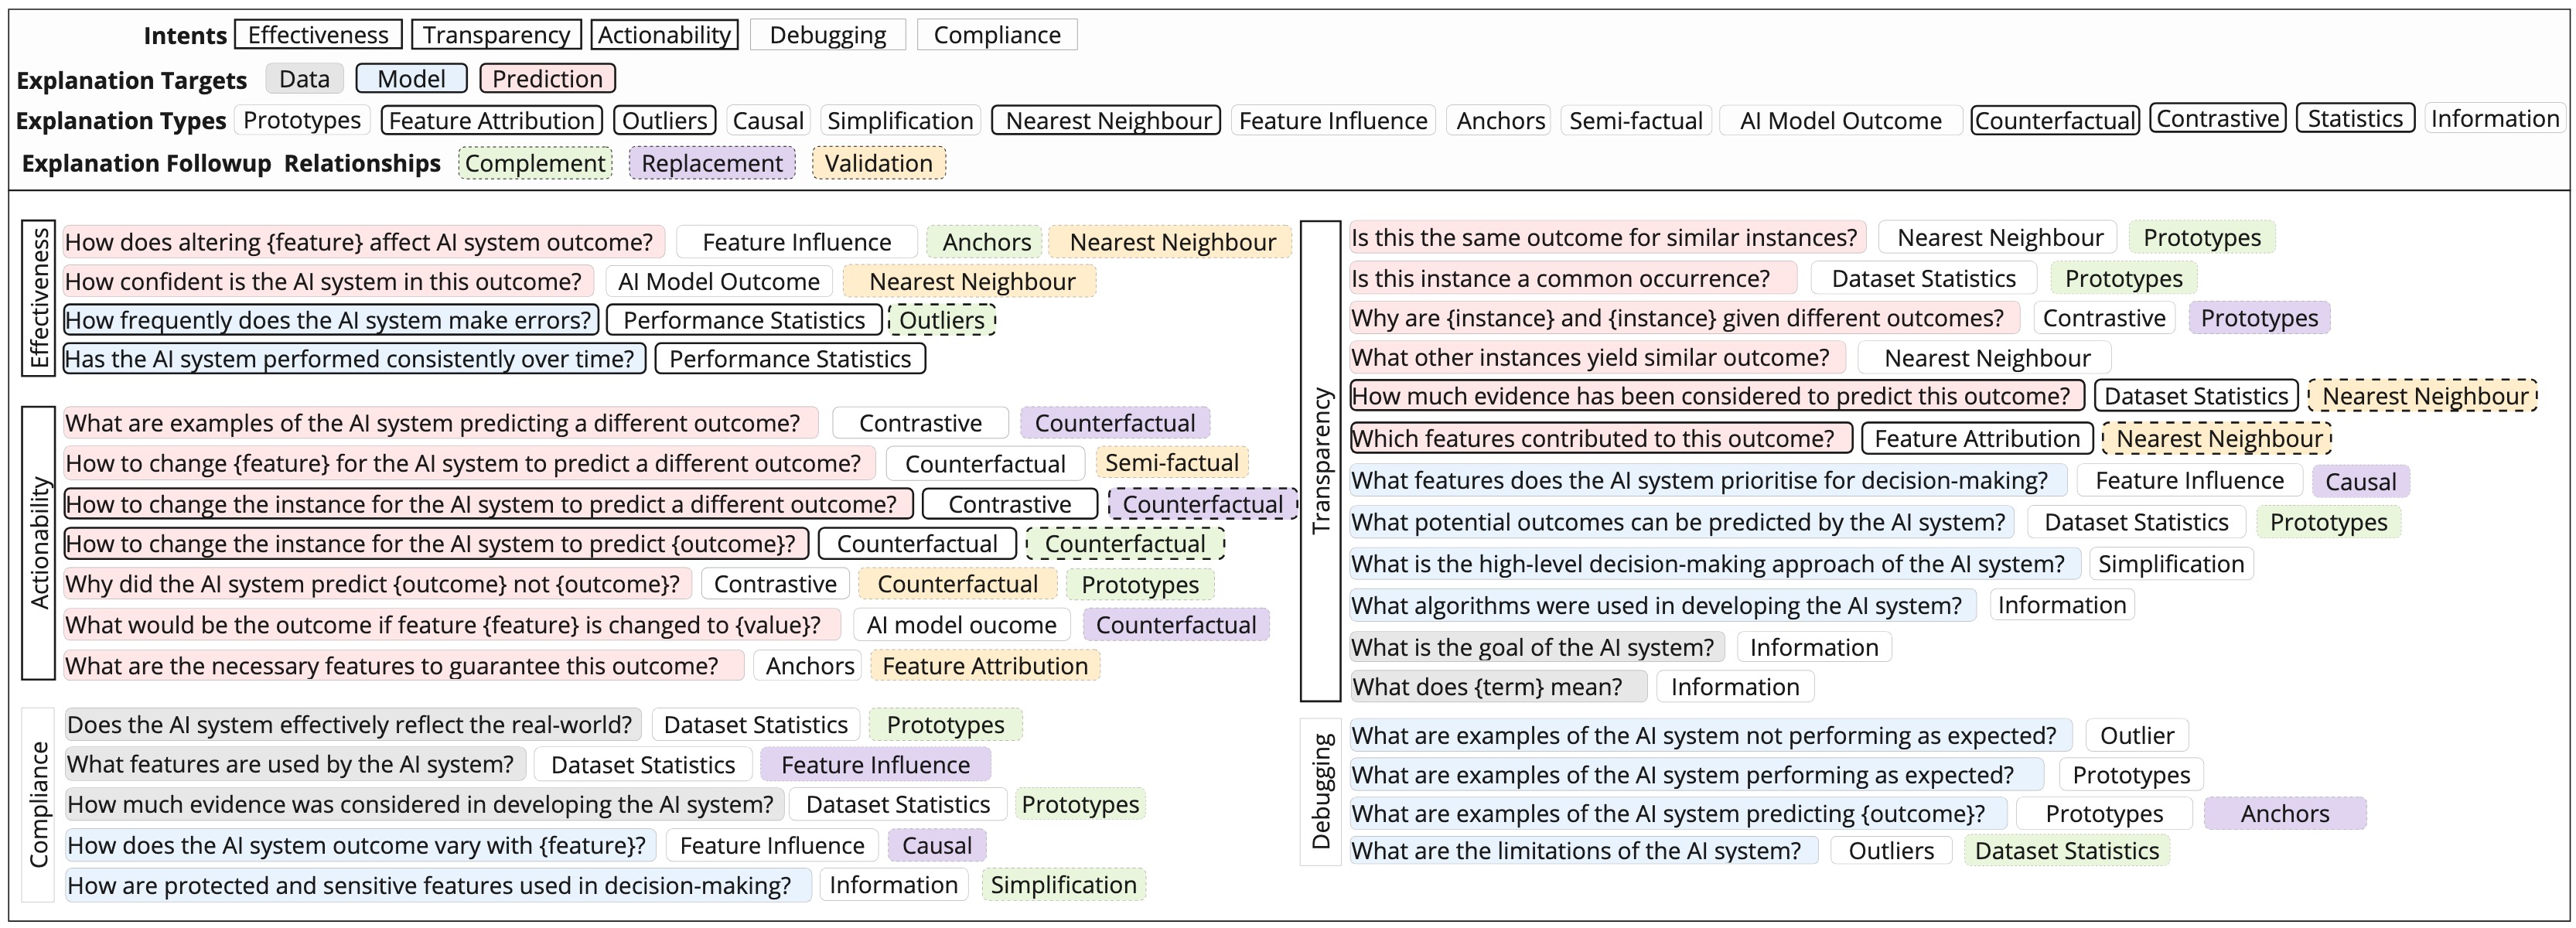Click the Debugging intent legend label
Image resolution: width=2576 pixels, height=928 pixels.
pyautogui.click(x=827, y=35)
